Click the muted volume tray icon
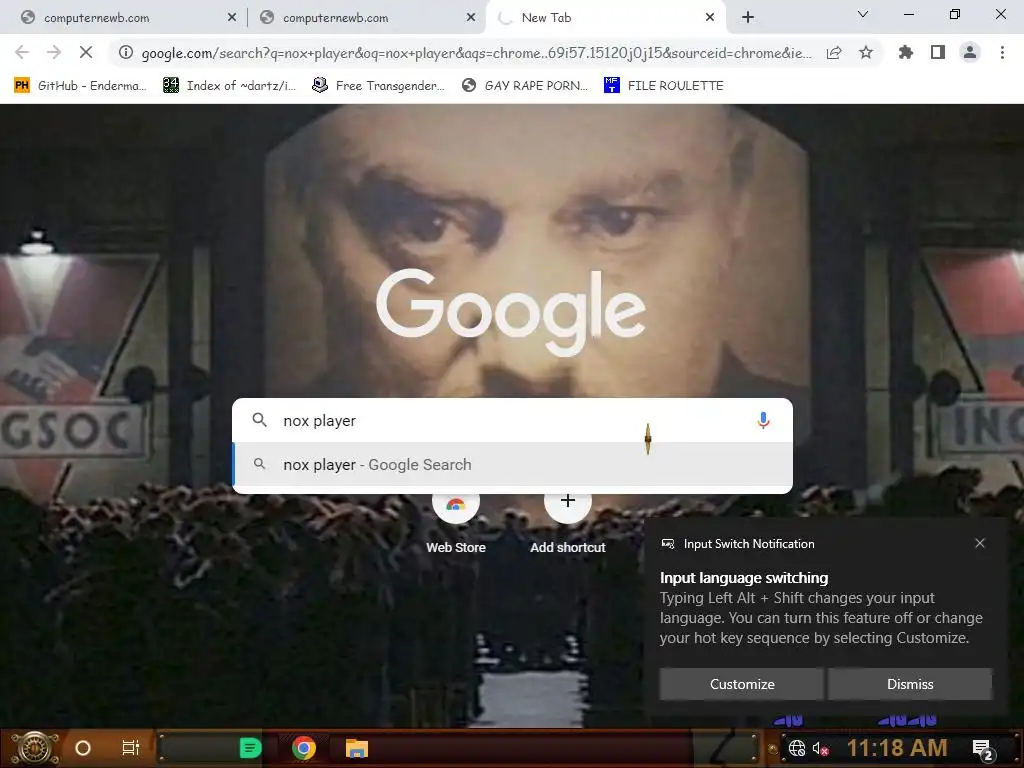The image size is (1024, 768). coord(820,748)
